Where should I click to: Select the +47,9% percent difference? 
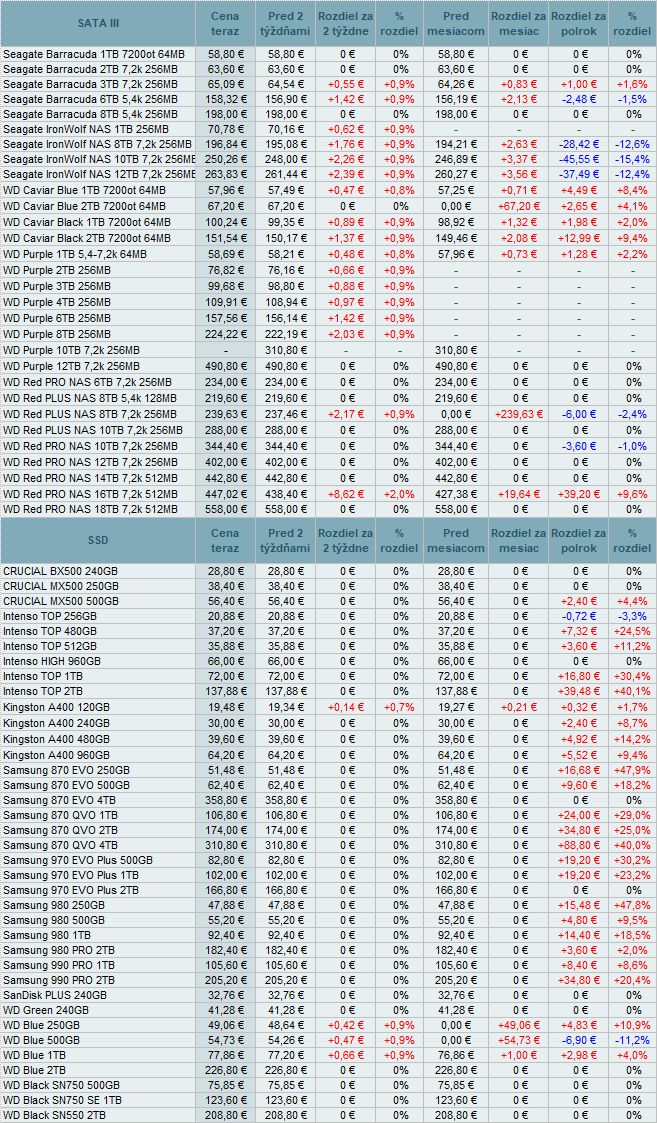click(633, 770)
